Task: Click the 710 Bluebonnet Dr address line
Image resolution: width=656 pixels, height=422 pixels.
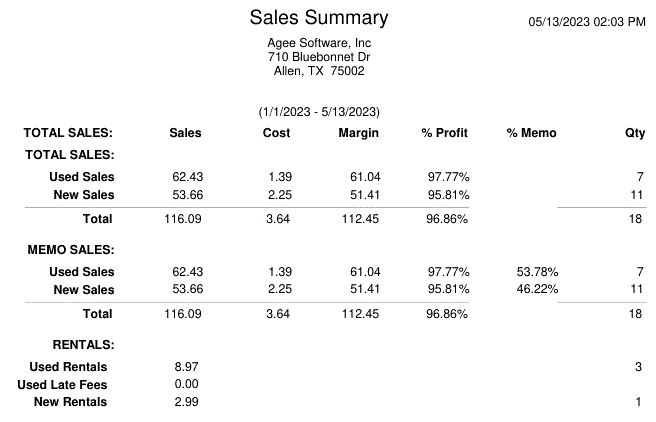Action: pos(319,57)
